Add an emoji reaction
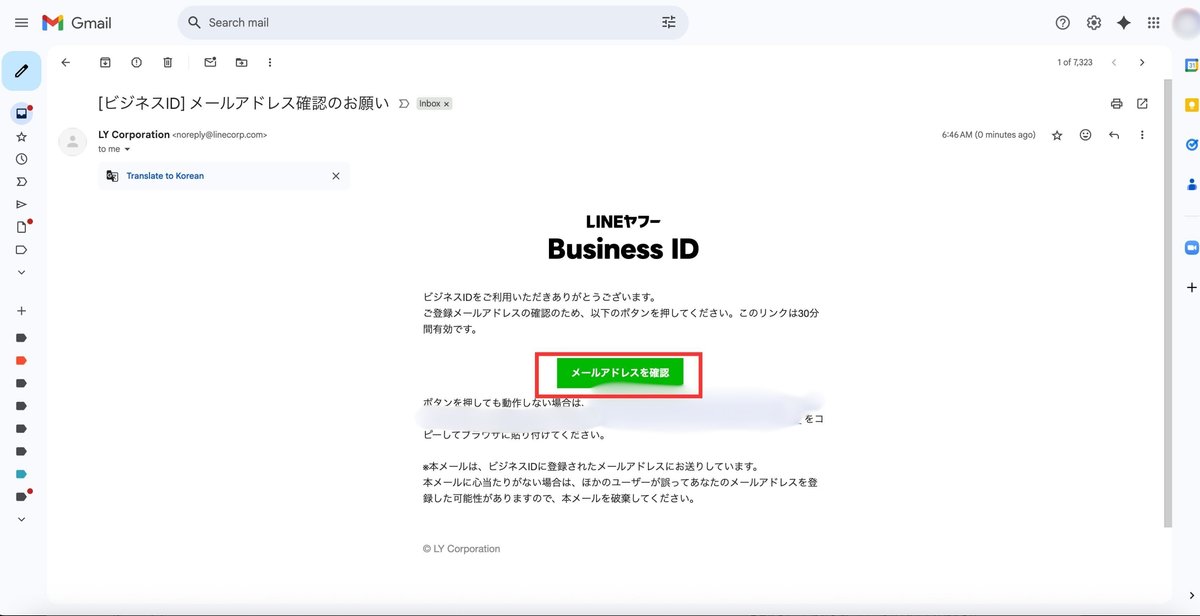 pos(1085,135)
